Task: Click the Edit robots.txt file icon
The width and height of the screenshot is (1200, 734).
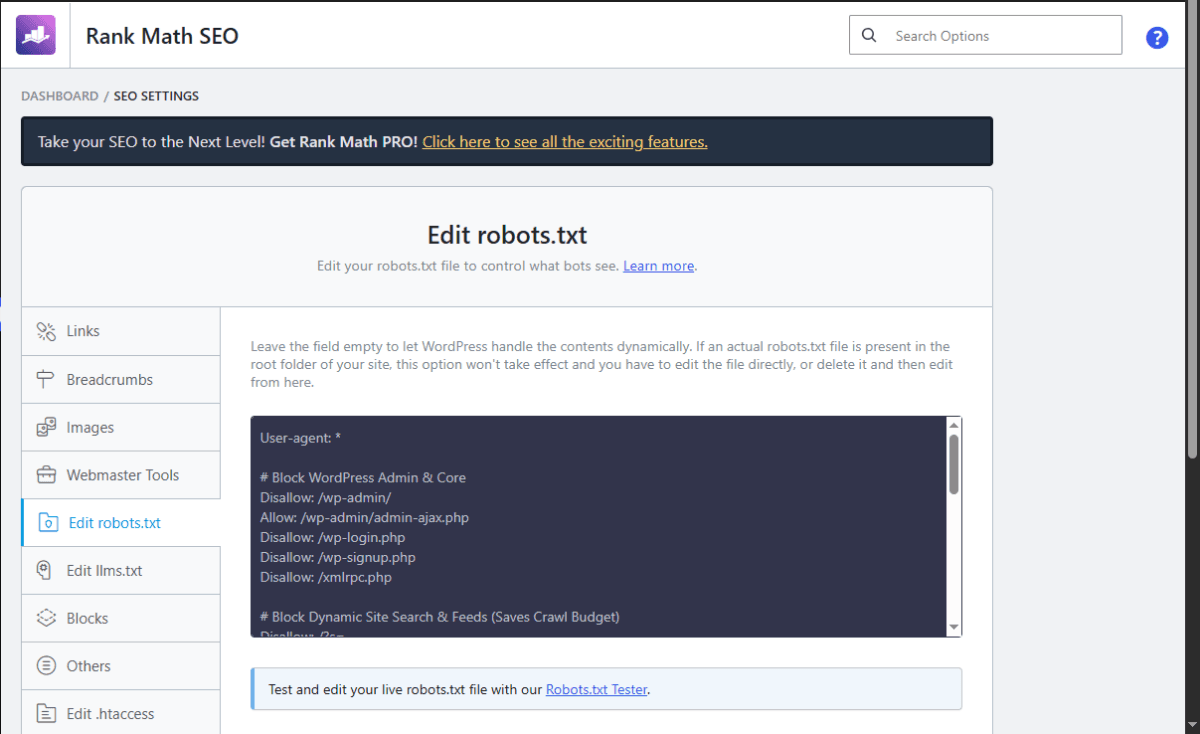Action: 48,523
